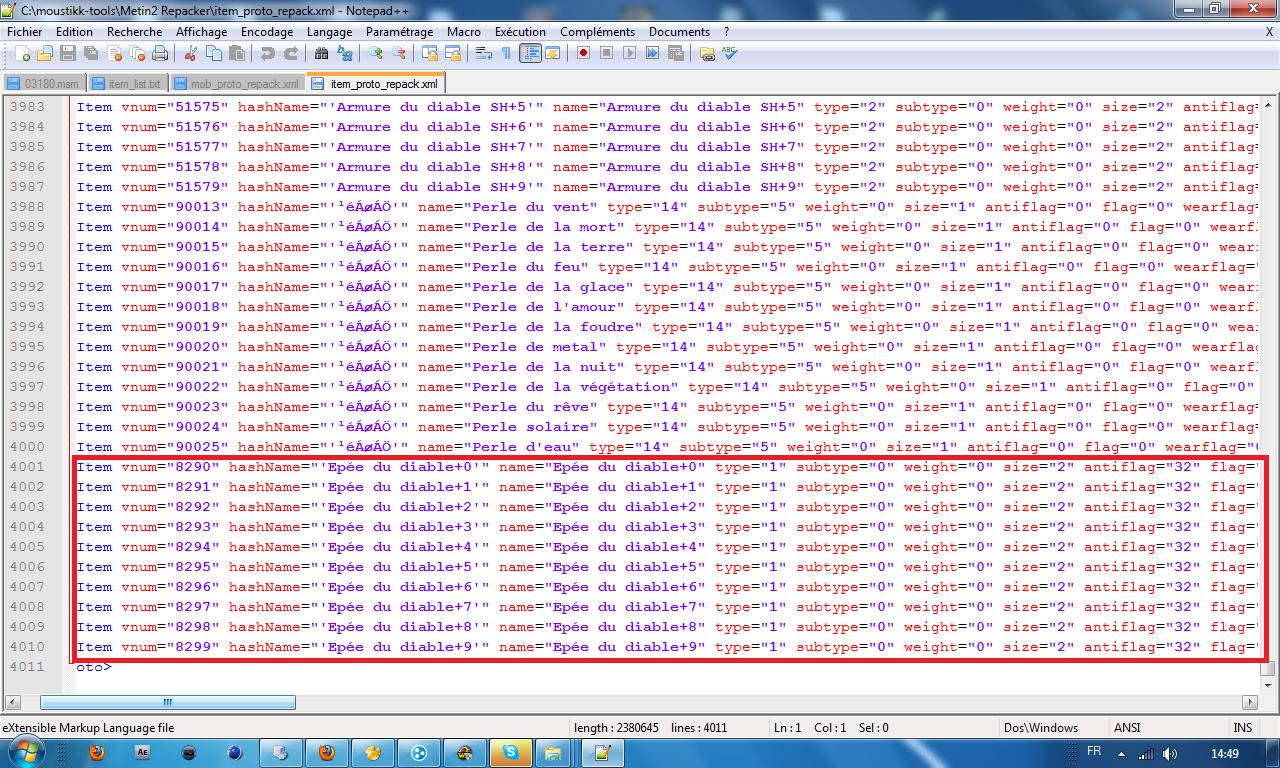Select the item_proto_repack.xml tab
The image size is (1280, 768).
(376, 83)
